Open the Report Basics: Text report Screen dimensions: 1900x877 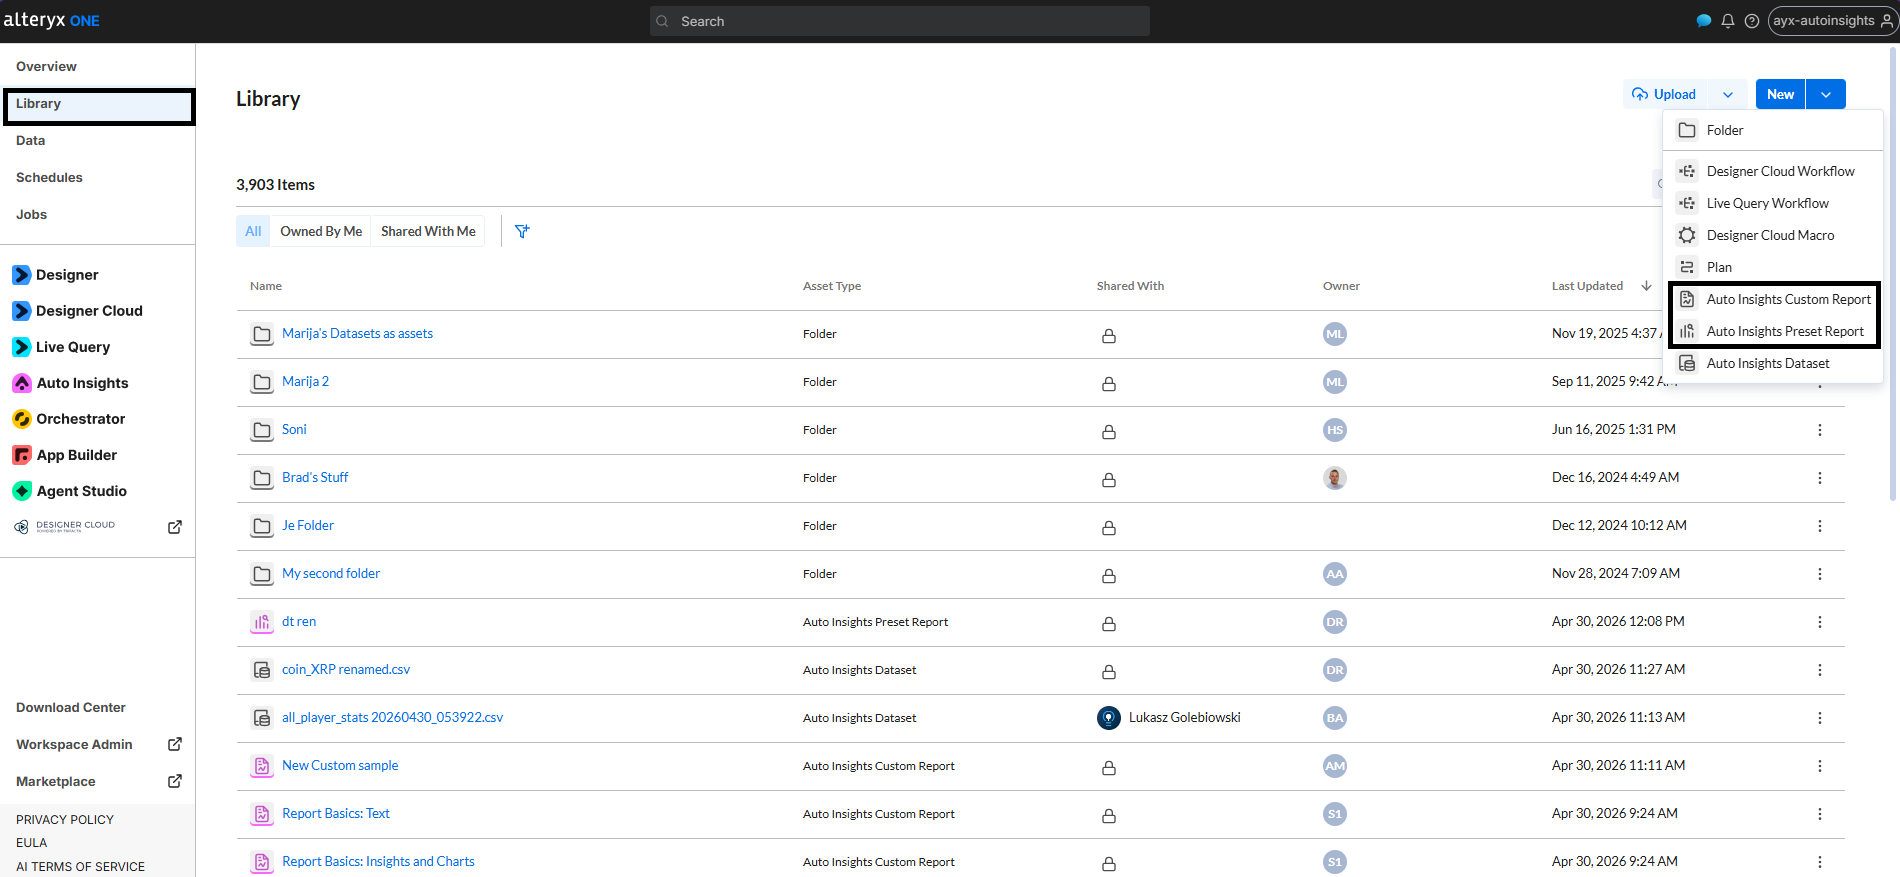click(336, 814)
